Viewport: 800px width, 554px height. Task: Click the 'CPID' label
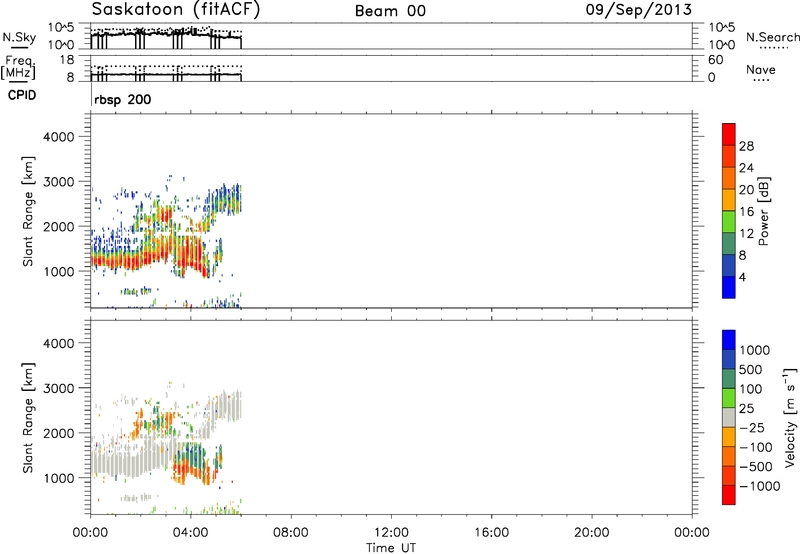click(22, 95)
